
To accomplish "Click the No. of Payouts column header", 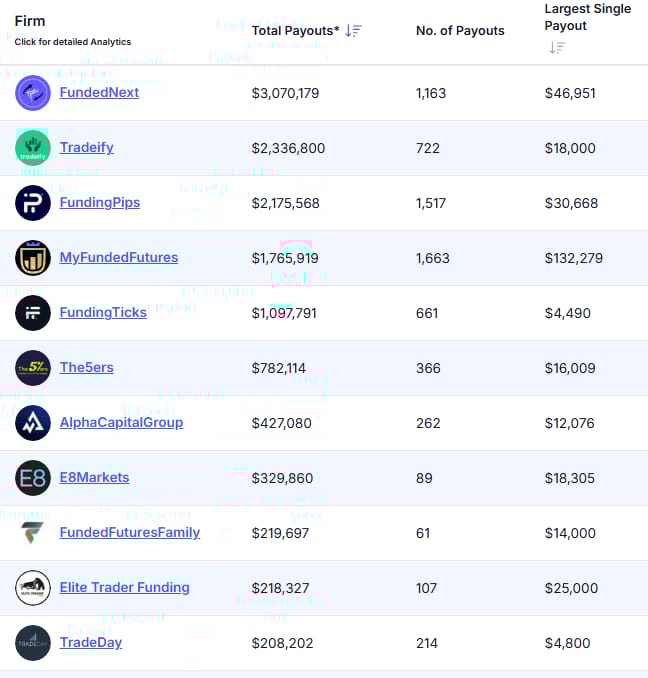I will click(460, 31).
